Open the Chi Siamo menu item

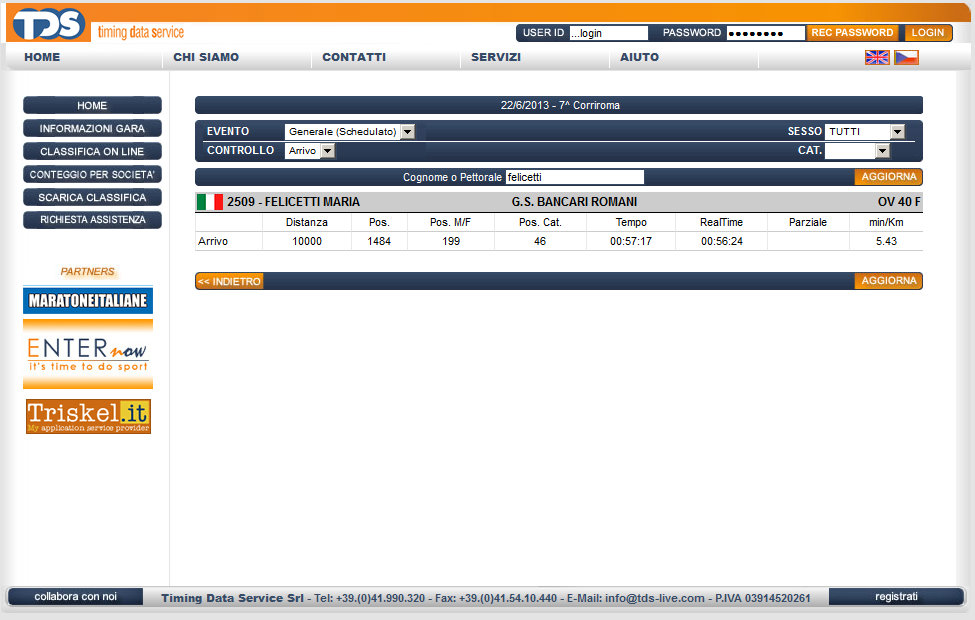point(206,58)
